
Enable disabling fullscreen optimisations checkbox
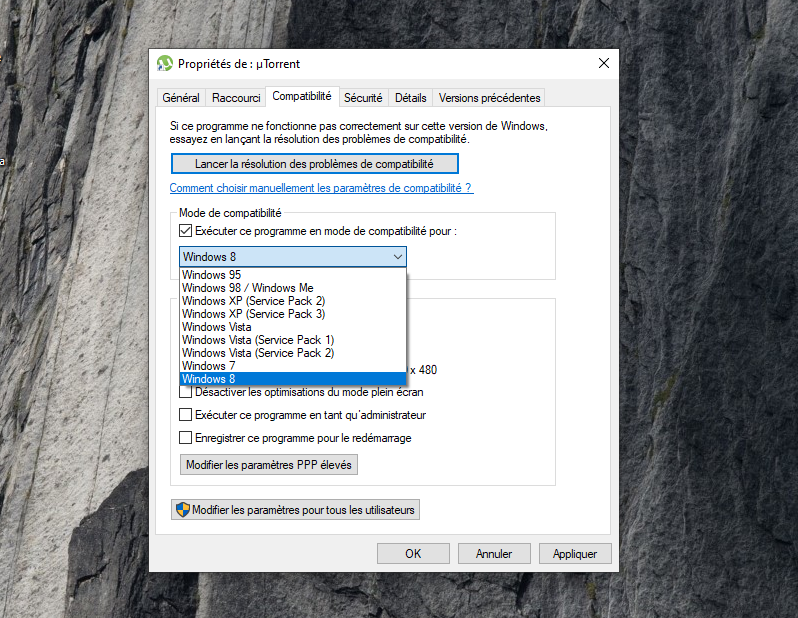185,392
